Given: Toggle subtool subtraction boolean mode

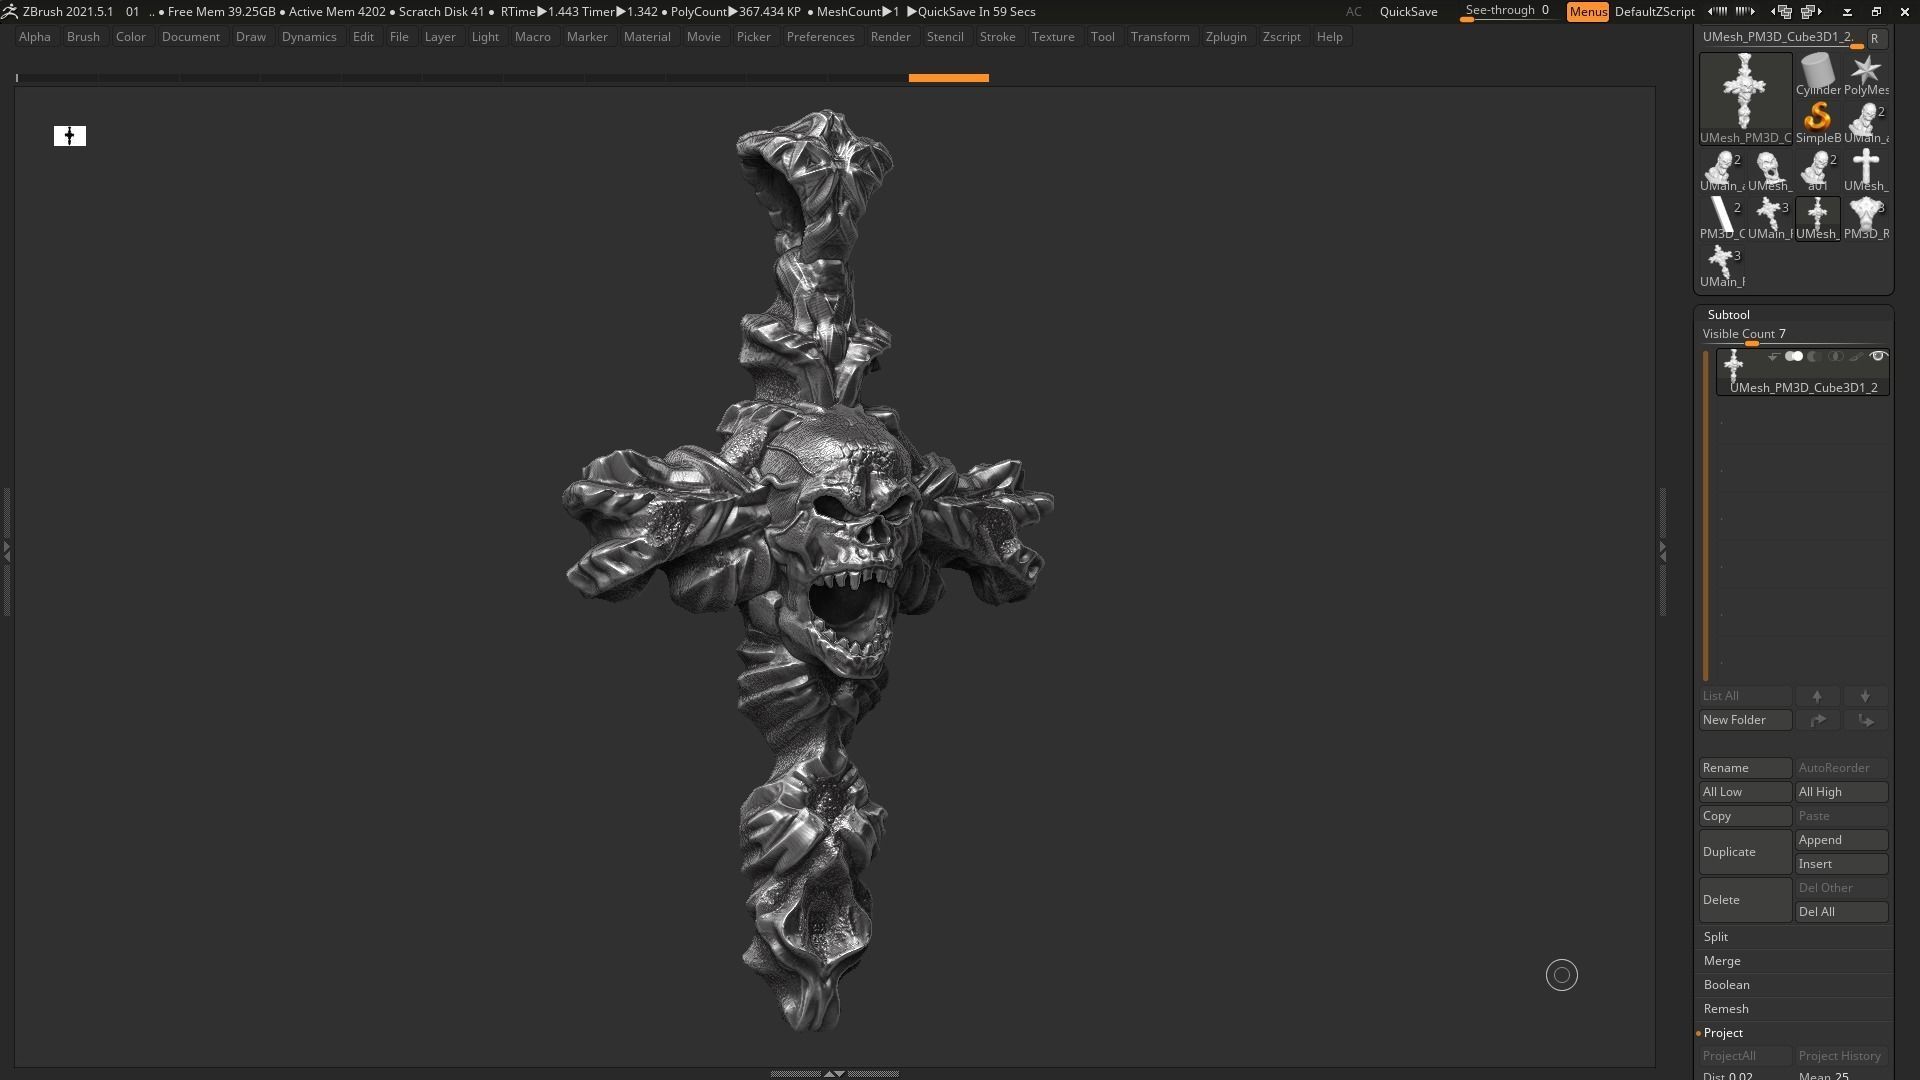Looking at the screenshot, I should point(1814,357).
